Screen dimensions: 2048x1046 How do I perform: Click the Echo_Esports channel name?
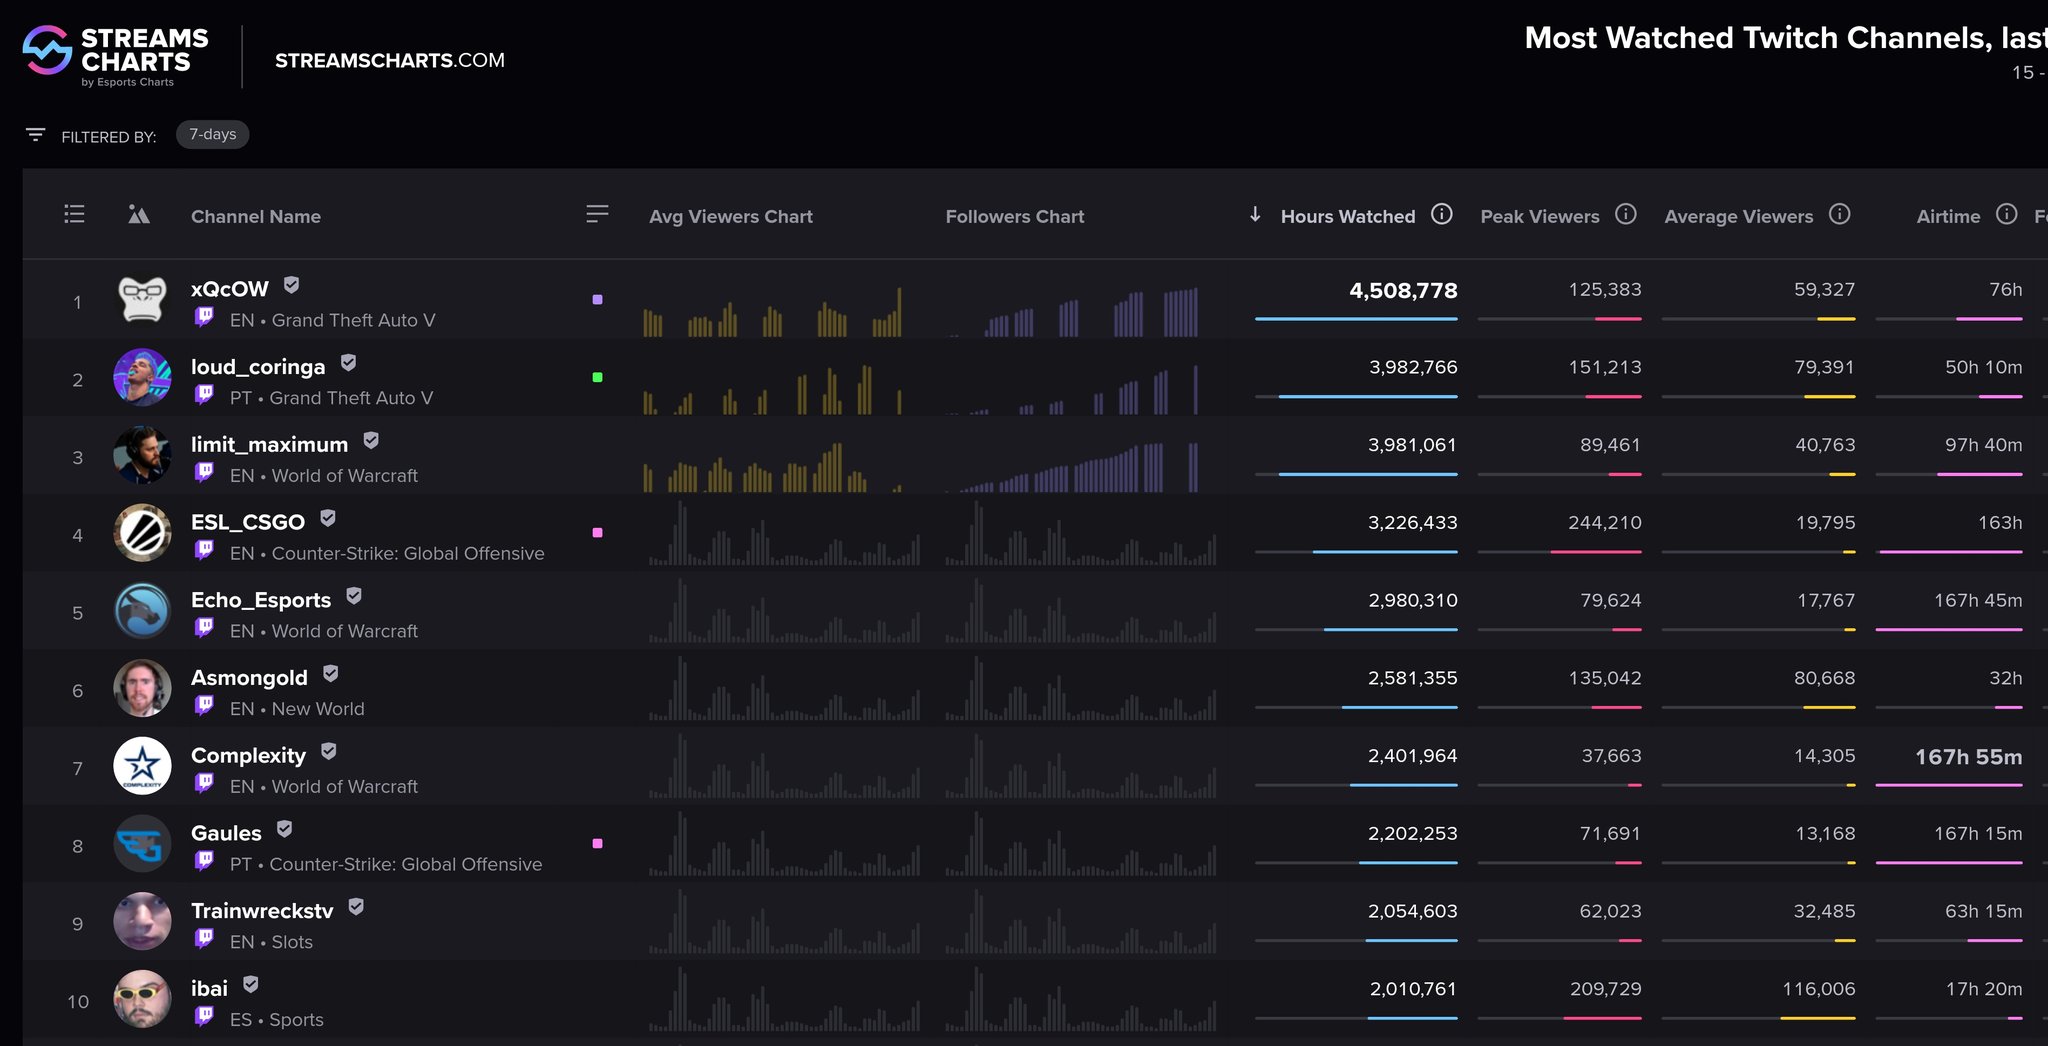(x=261, y=600)
